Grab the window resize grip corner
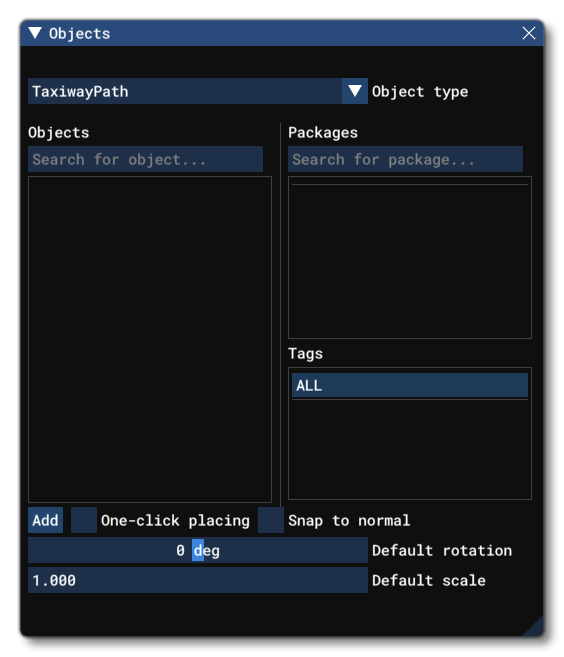This screenshot has height=657, width=564. tap(534, 626)
